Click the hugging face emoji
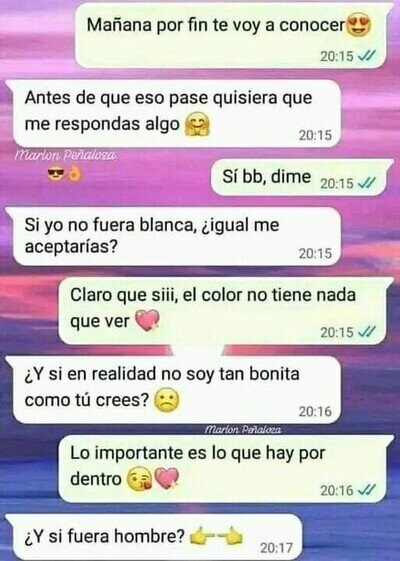This screenshot has width=400, height=561. (x=197, y=125)
